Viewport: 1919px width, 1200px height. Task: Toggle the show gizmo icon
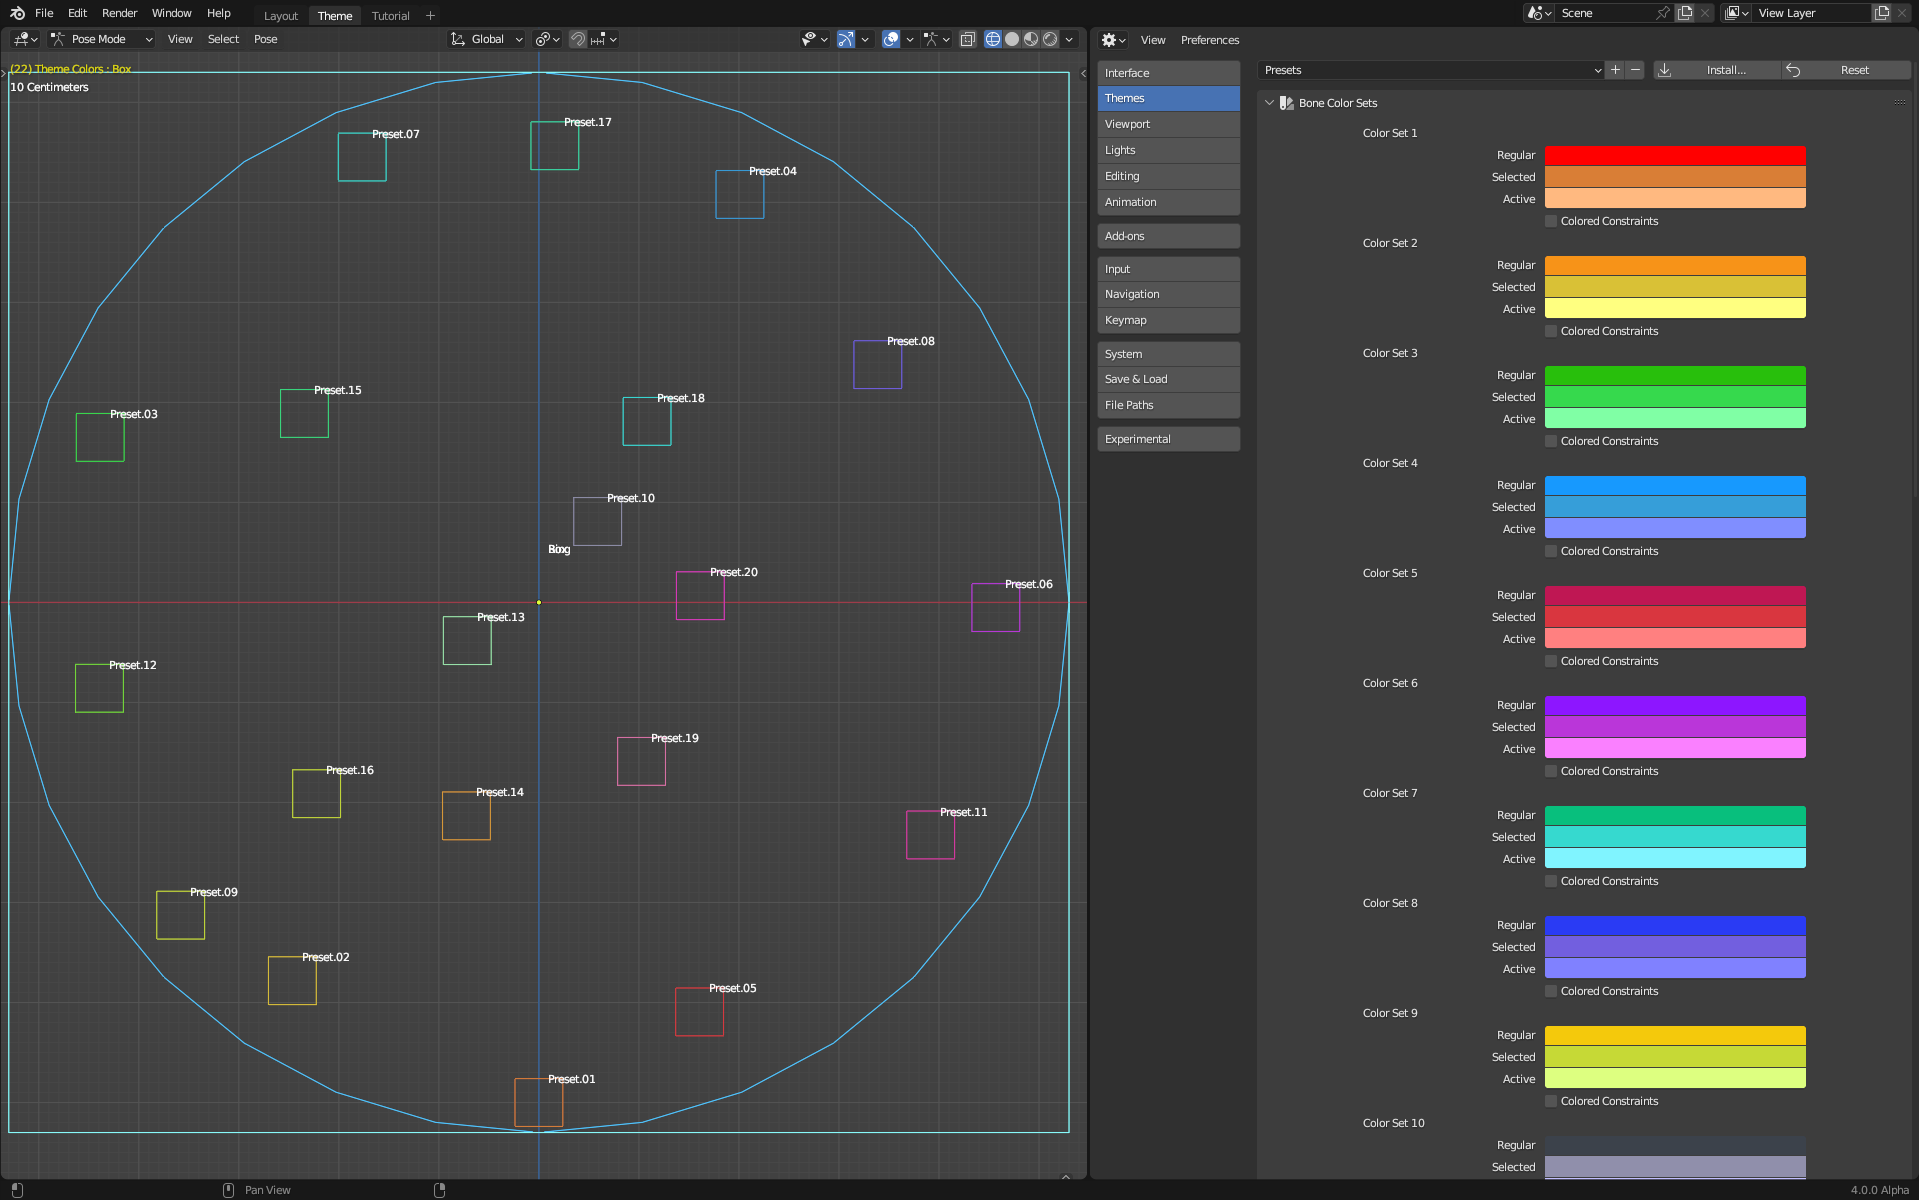tap(846, 39)
